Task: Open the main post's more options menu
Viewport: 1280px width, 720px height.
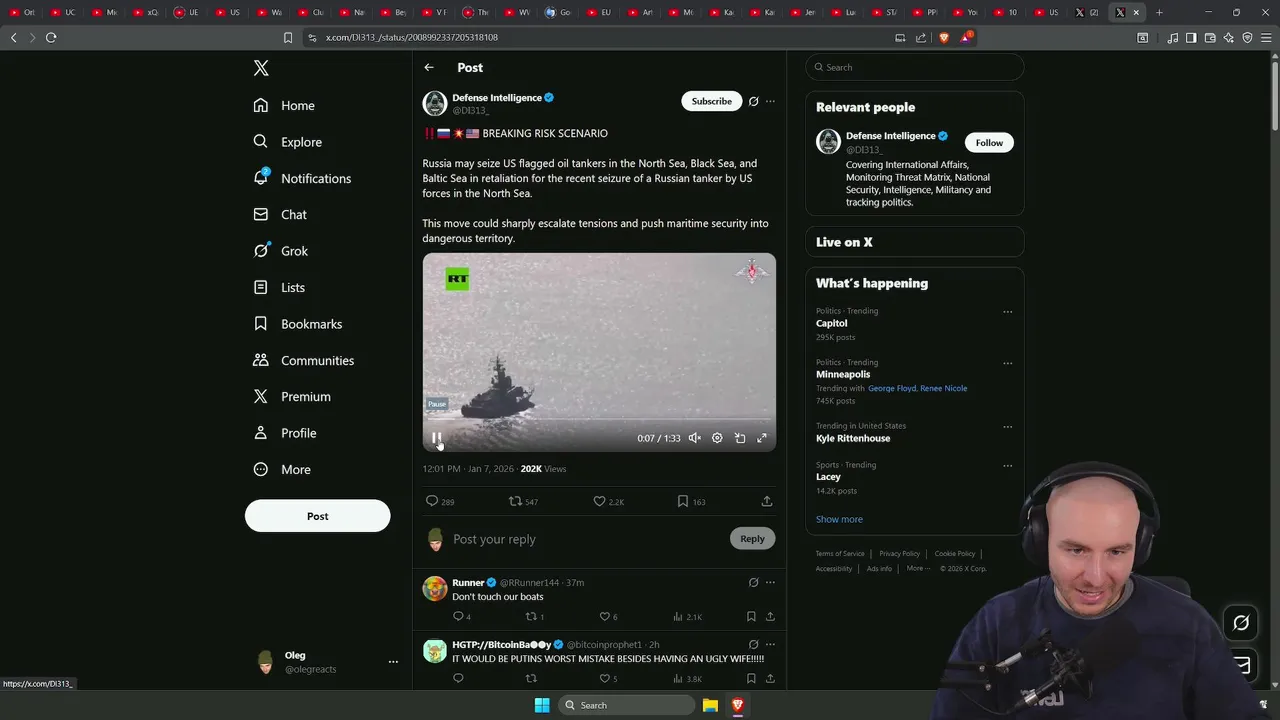Action: [770, 101]
